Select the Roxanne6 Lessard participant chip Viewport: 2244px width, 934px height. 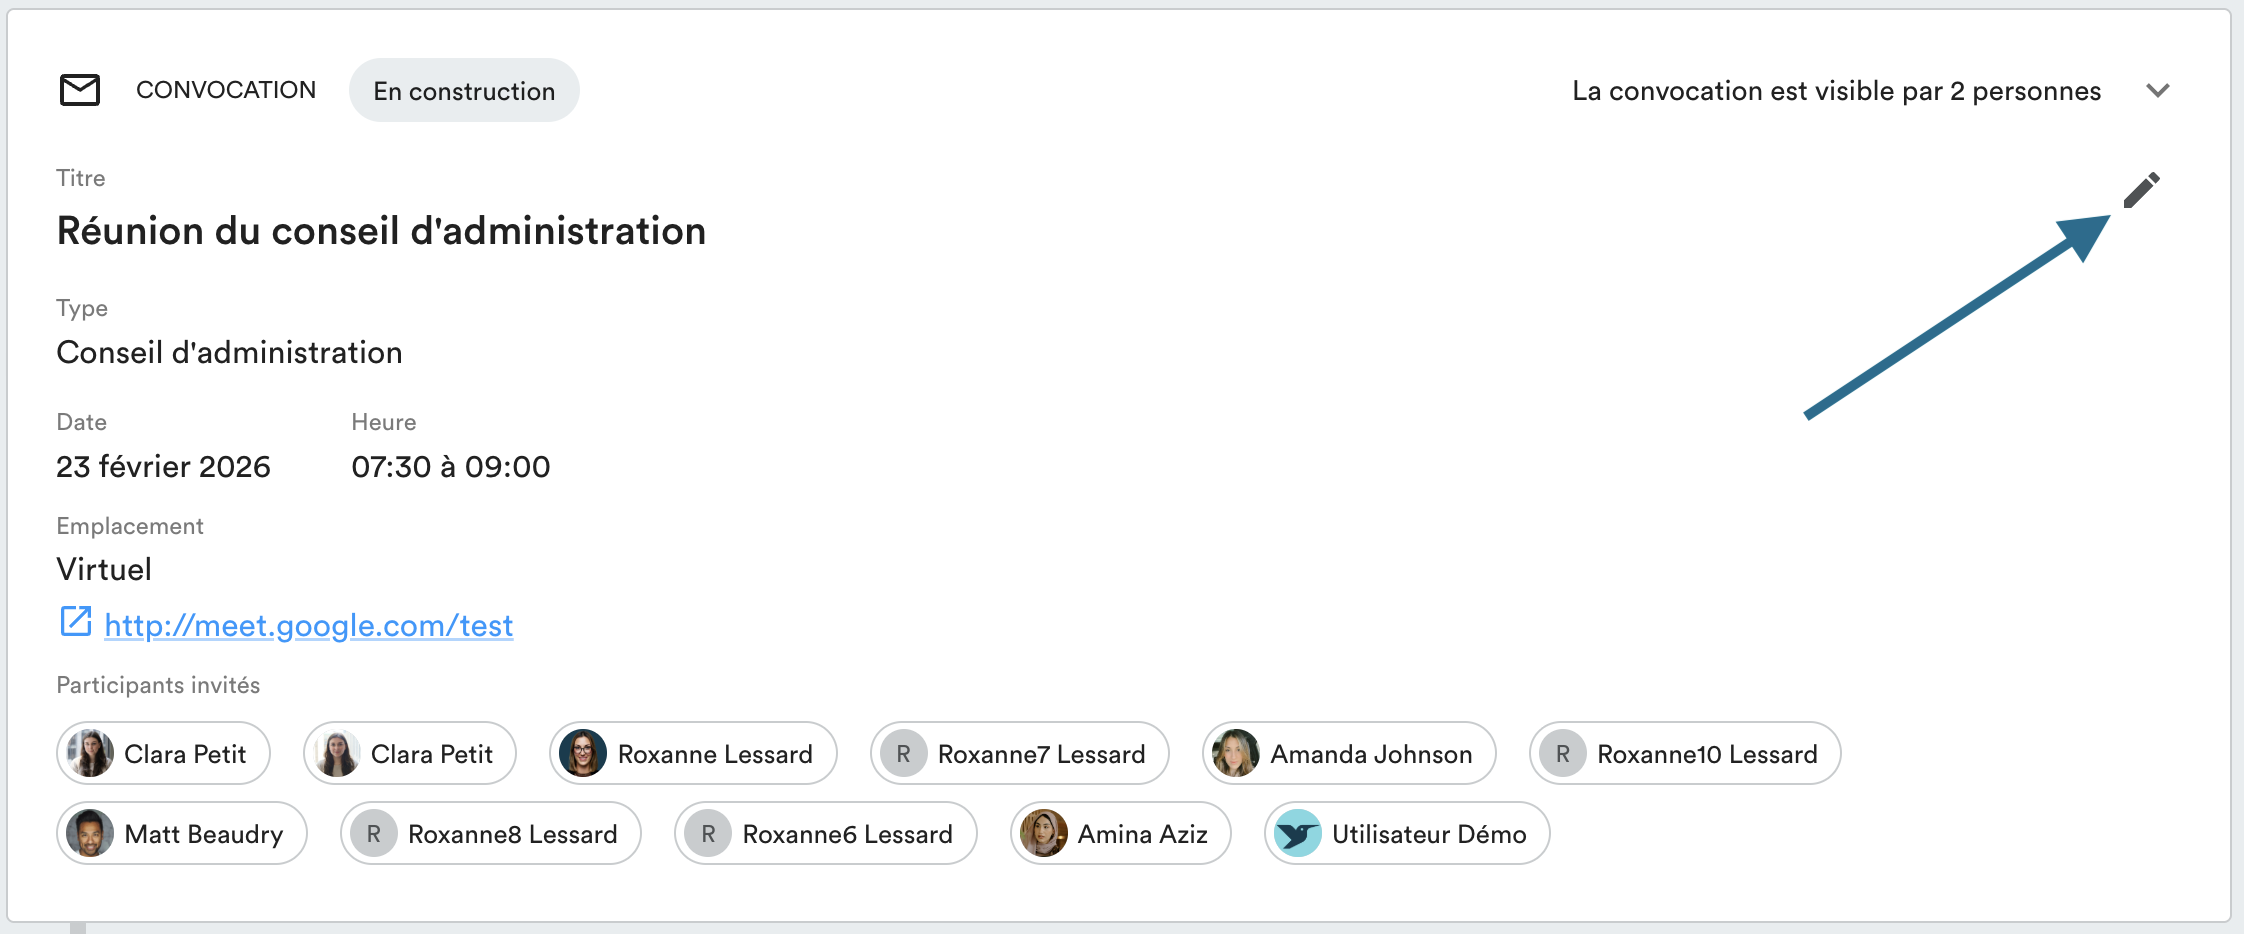825,834
